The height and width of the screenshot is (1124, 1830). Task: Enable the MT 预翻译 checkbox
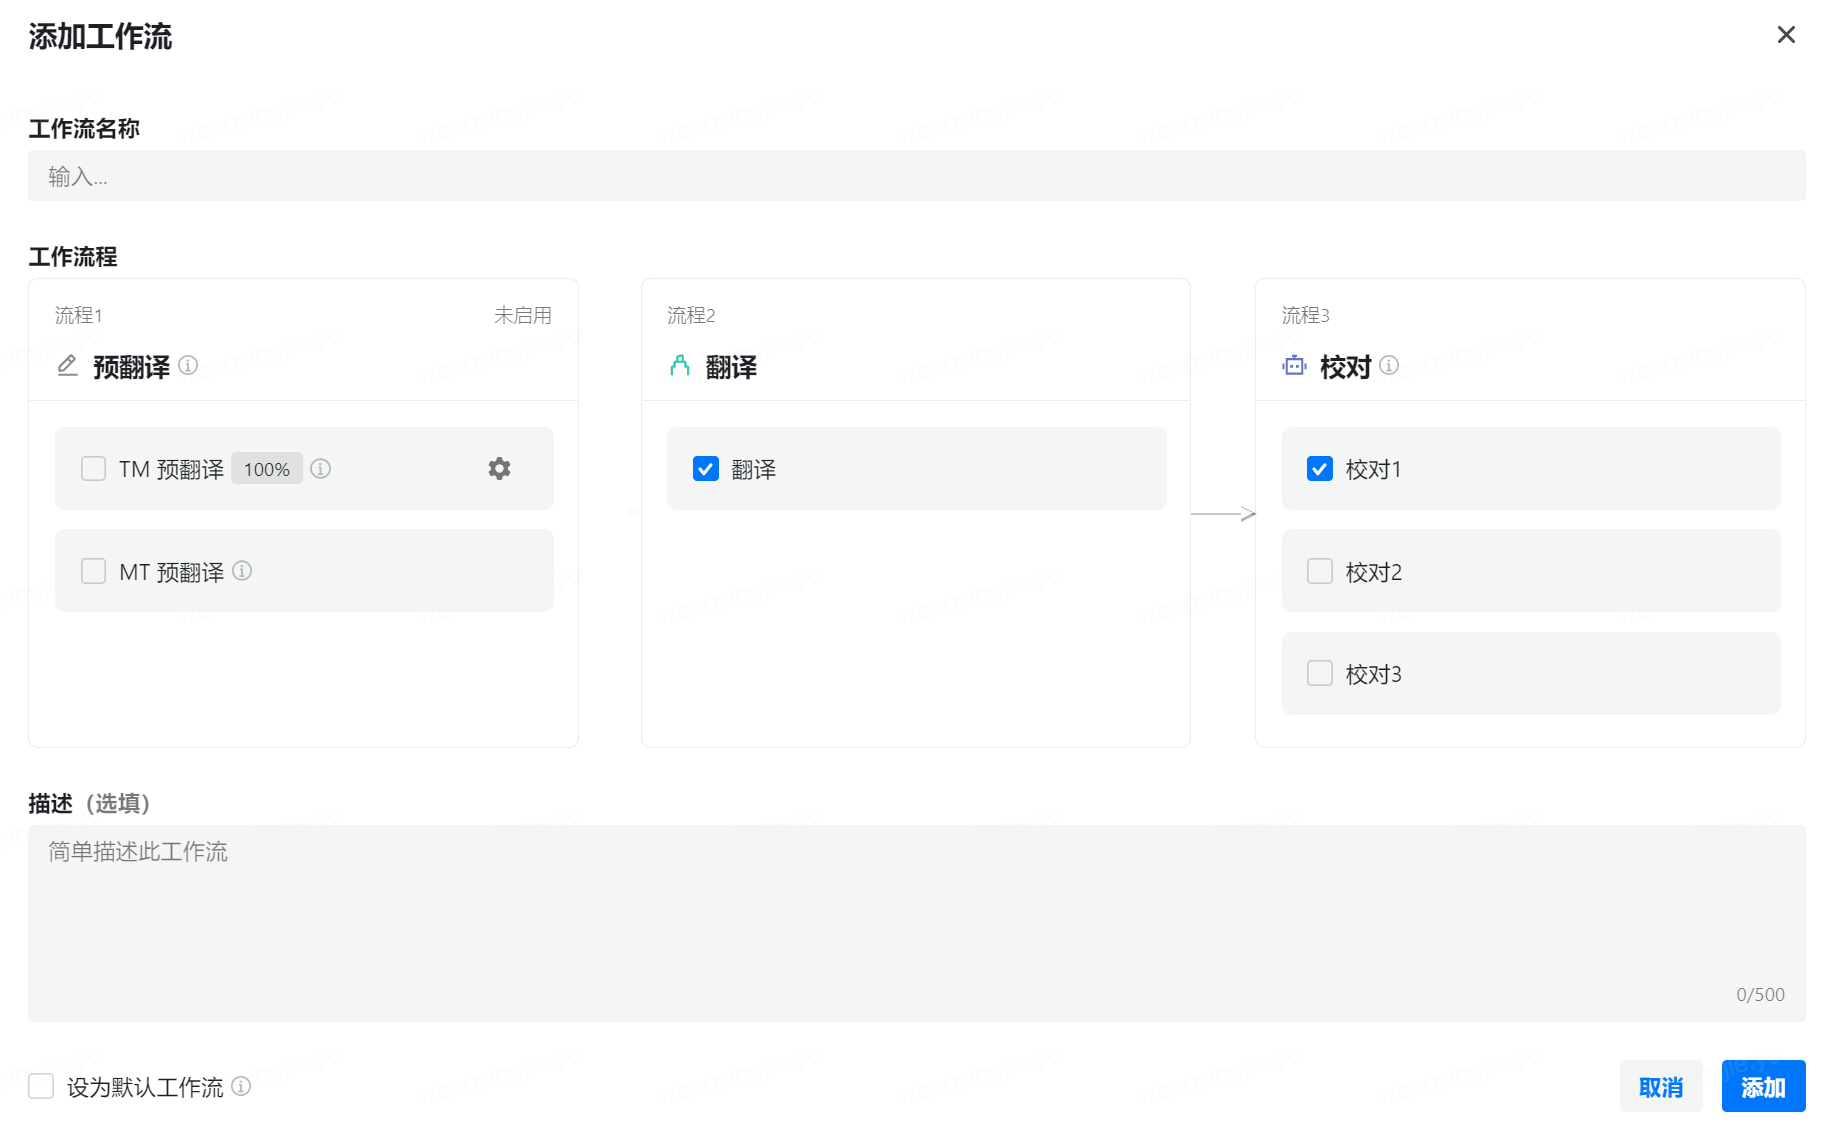coord(93,571)
